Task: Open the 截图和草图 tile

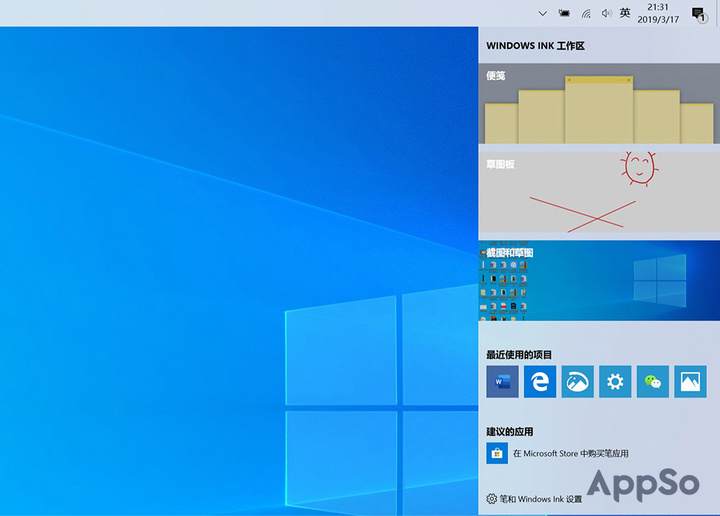Action: point(599,280)
